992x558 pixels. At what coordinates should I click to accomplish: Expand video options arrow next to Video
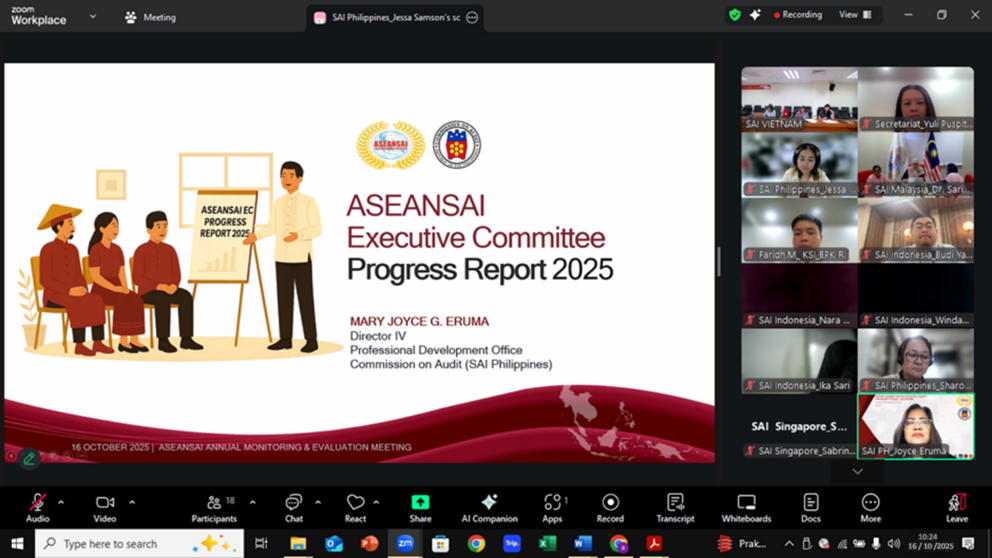tap(132, 502)
